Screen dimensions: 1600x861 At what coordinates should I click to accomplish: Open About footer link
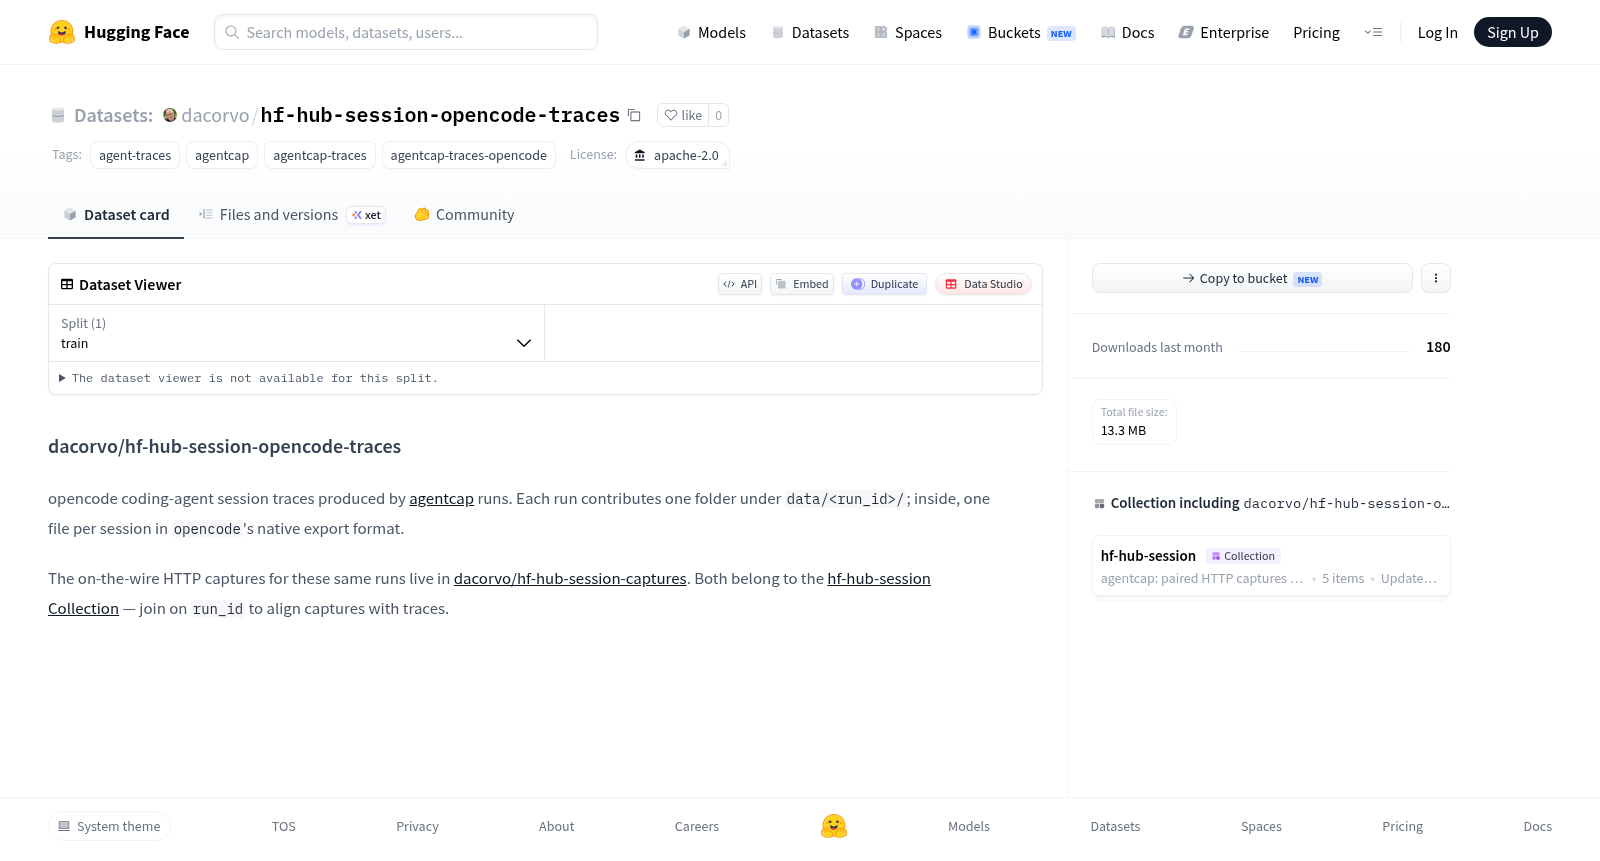coord(556,826)
